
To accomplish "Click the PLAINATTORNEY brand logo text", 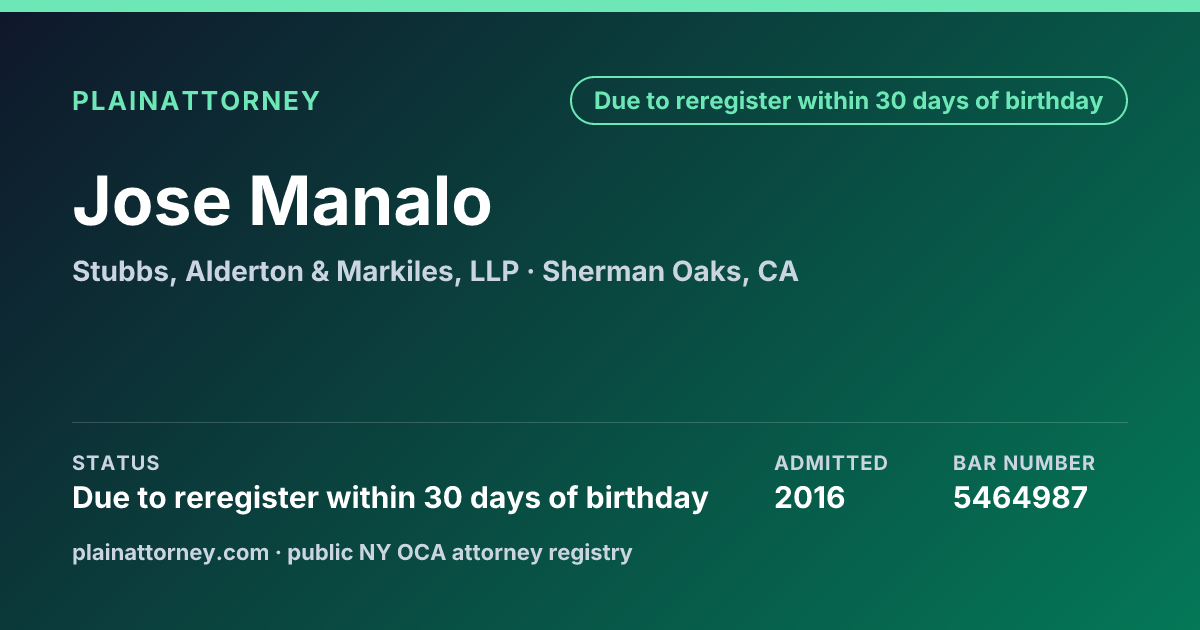I will click(196, 101).
